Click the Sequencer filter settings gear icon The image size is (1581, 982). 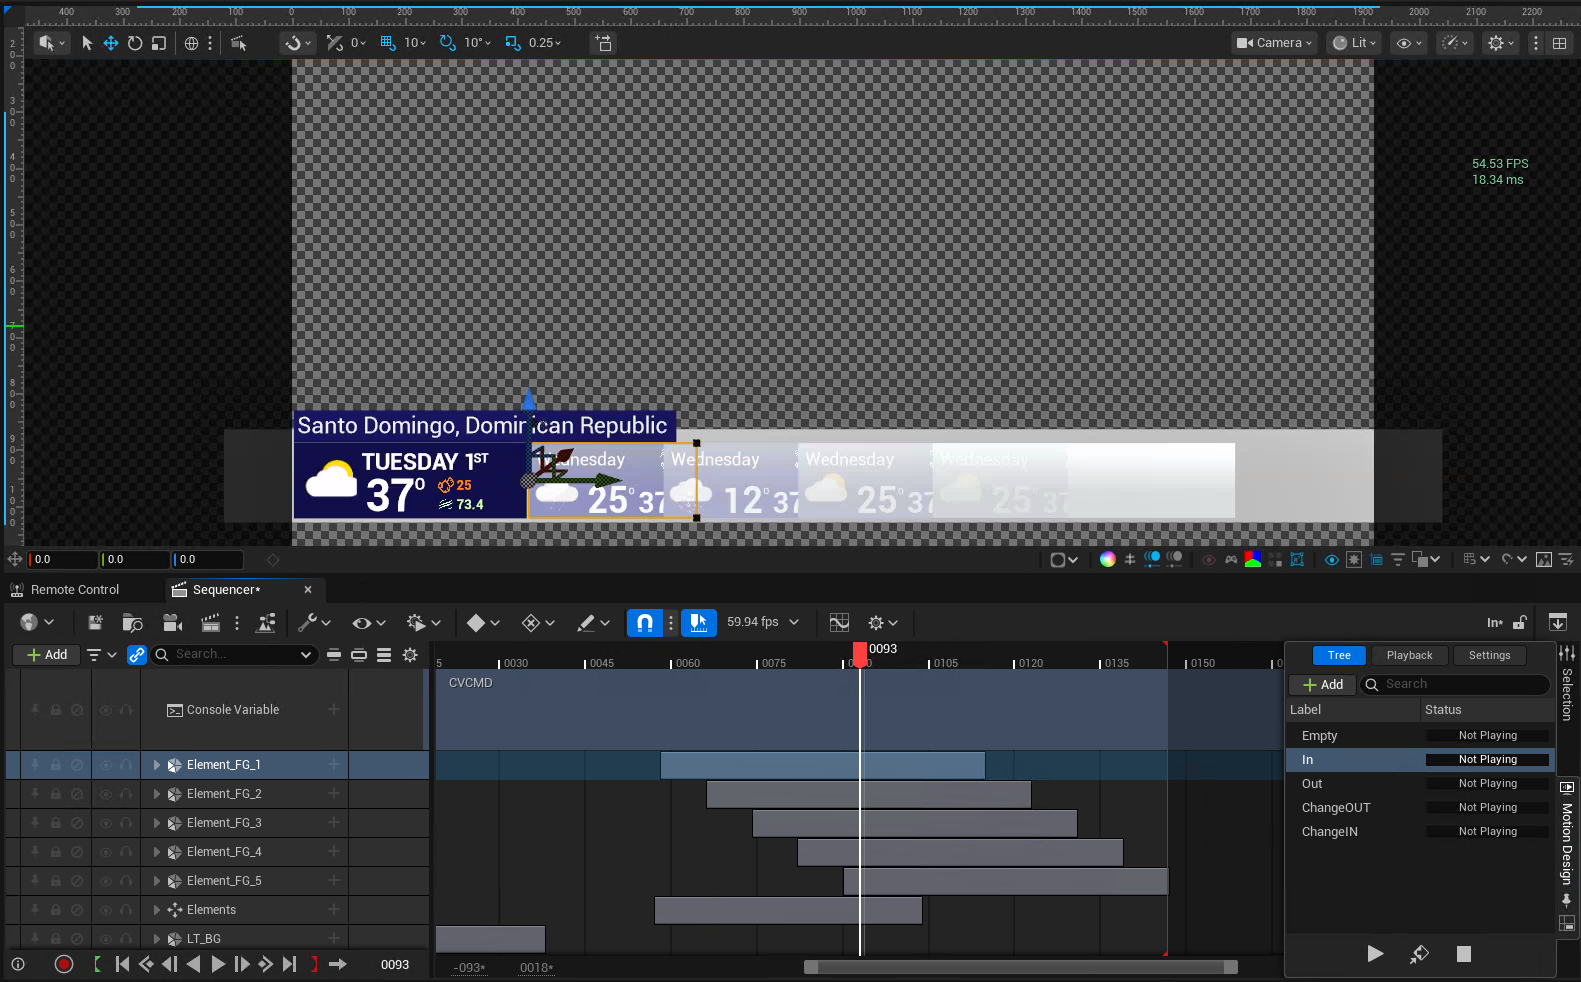(410, 655)
